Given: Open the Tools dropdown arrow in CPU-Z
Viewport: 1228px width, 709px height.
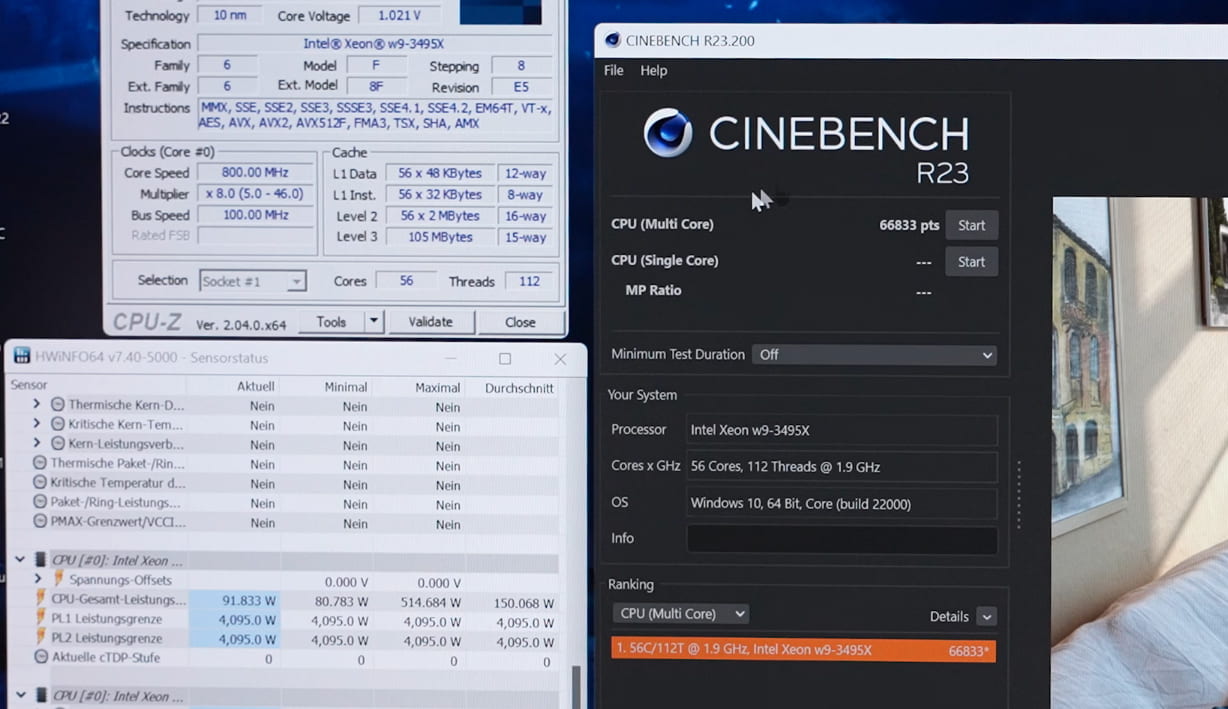Looking at the screenshot, I should coord(373,321).
